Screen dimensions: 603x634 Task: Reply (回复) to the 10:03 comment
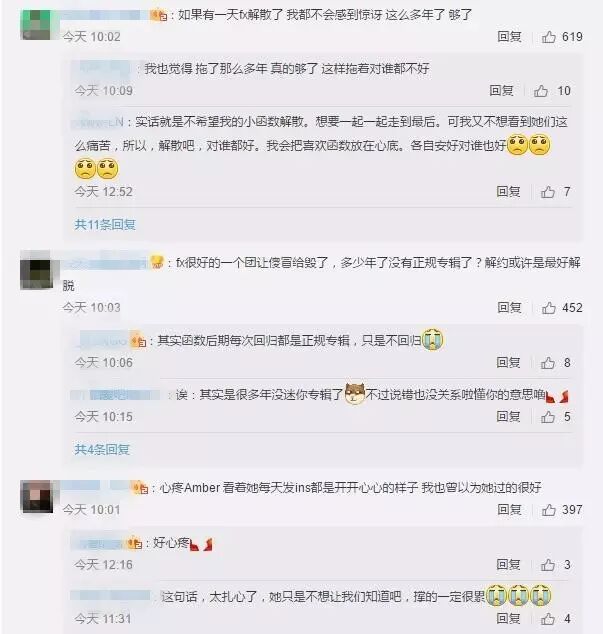[509, 308]
